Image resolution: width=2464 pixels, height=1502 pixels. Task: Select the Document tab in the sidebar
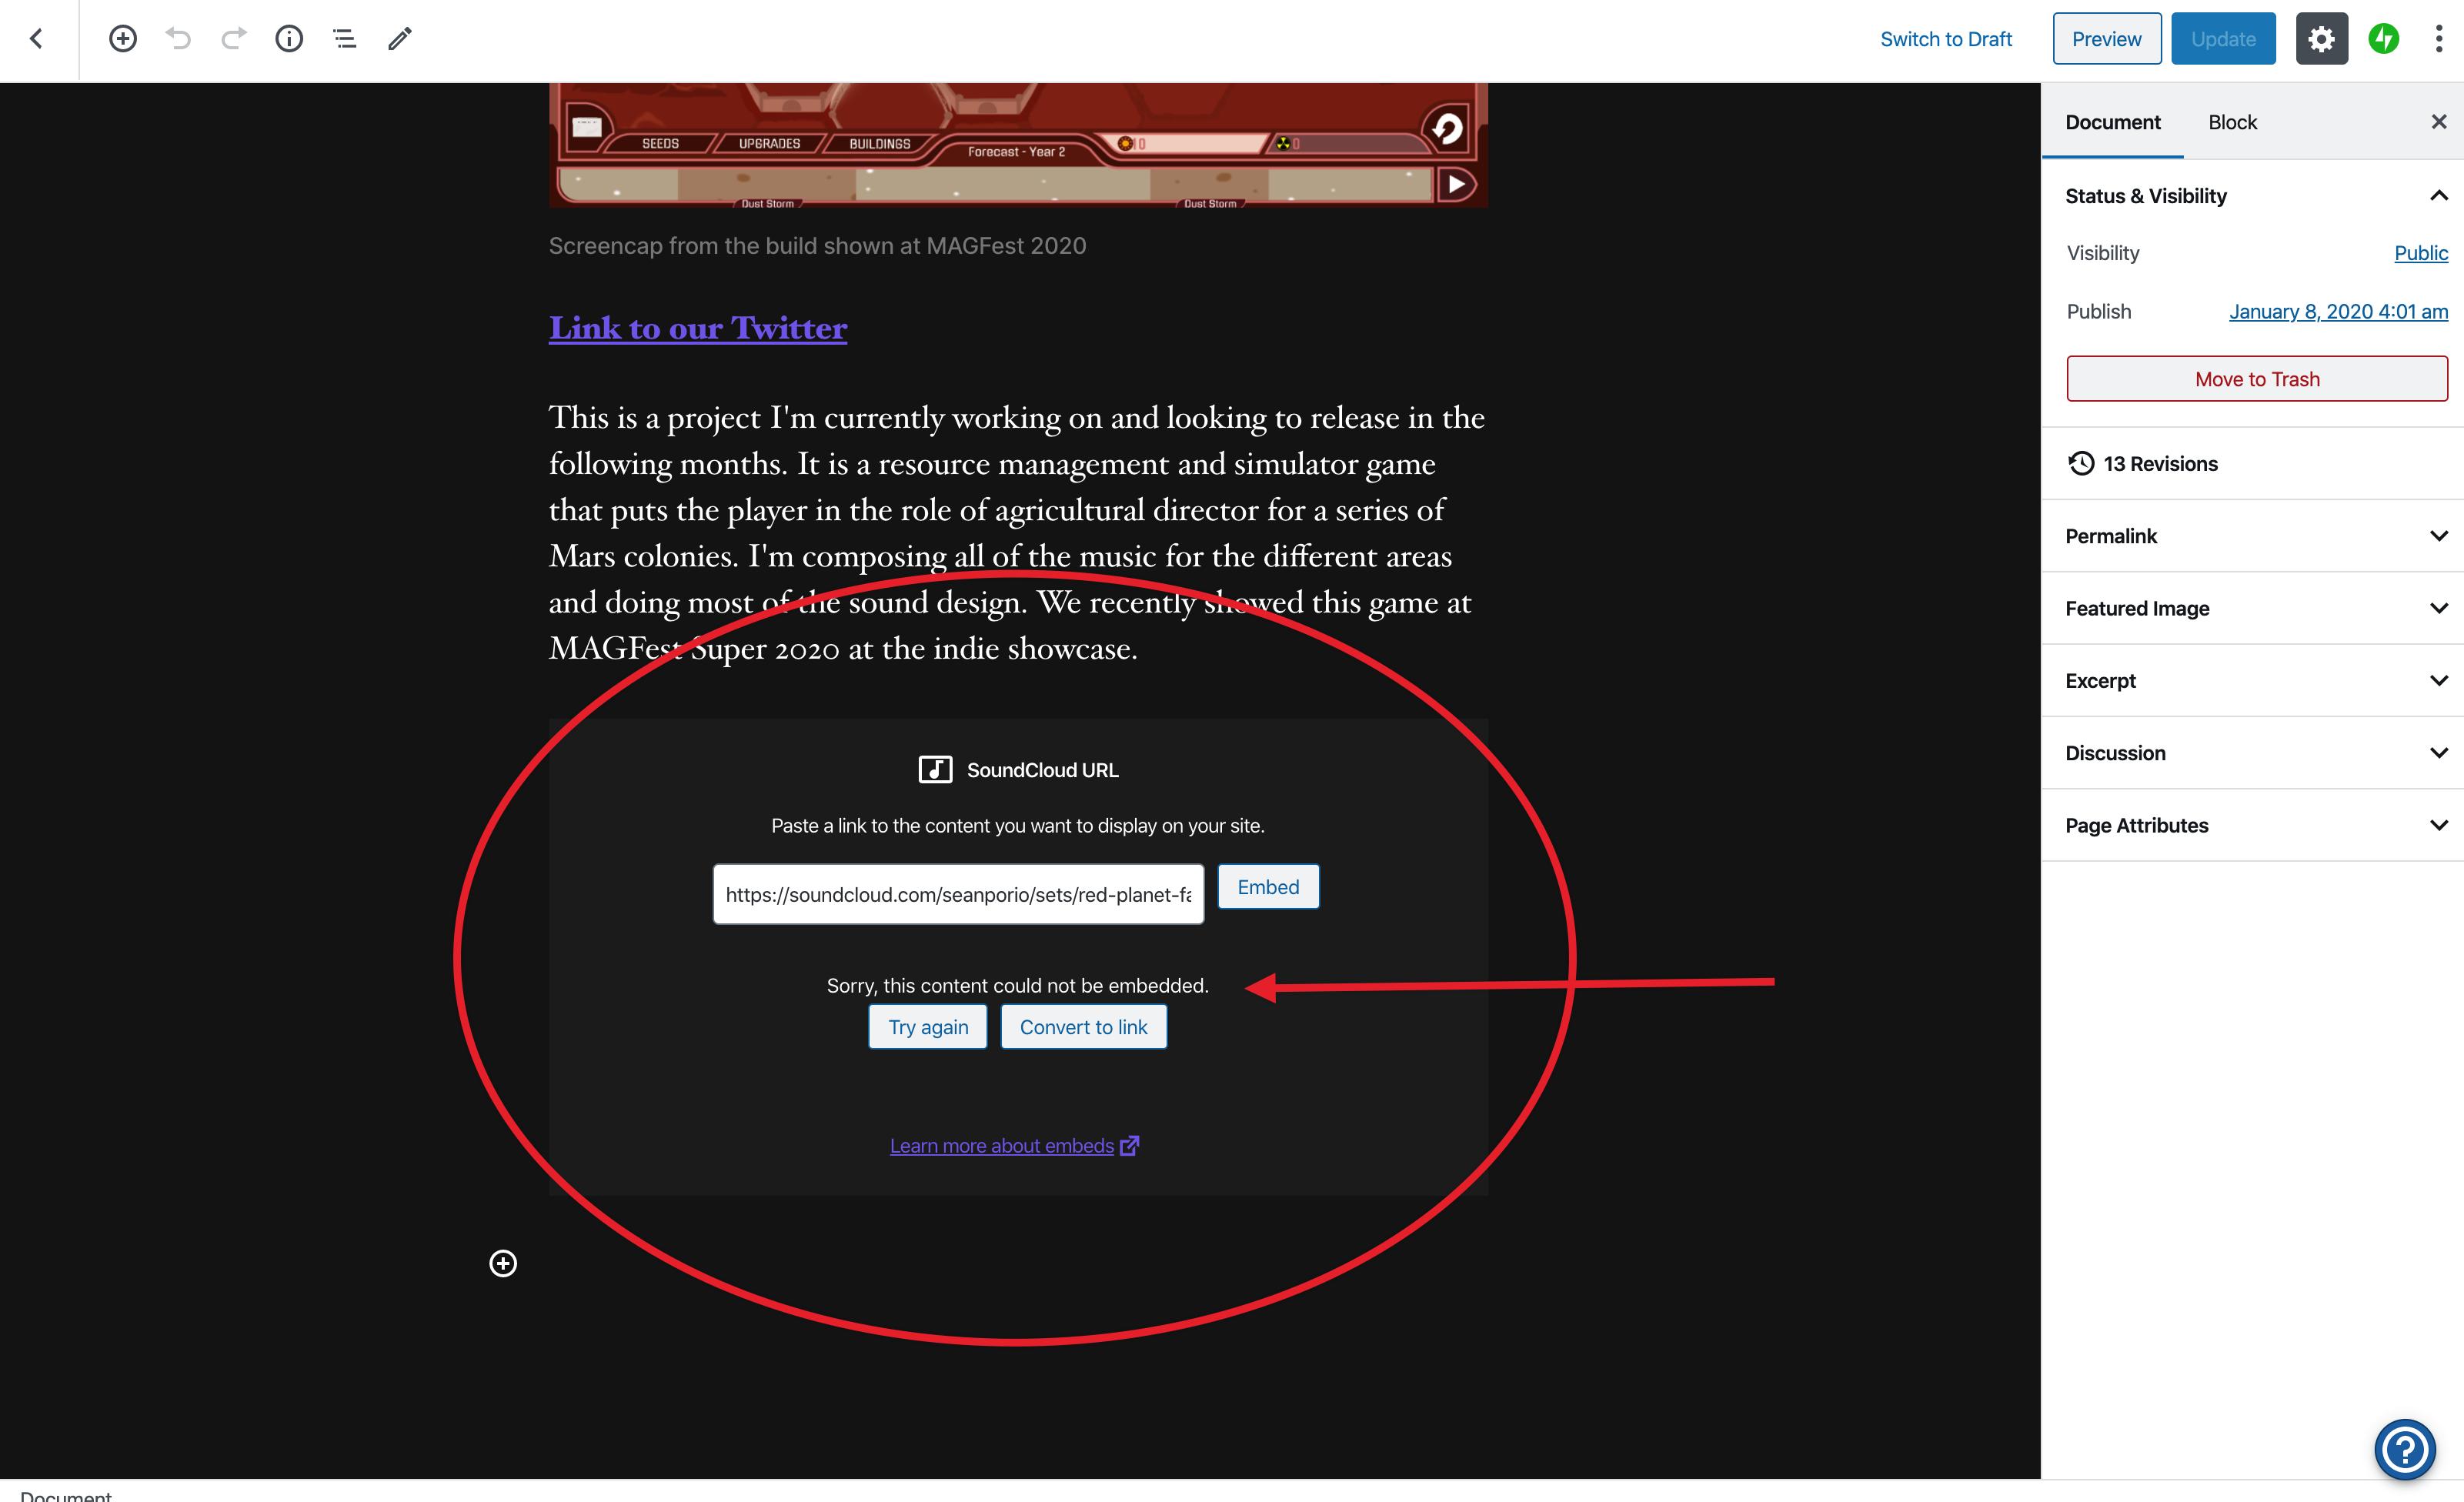pos(2113,121)
